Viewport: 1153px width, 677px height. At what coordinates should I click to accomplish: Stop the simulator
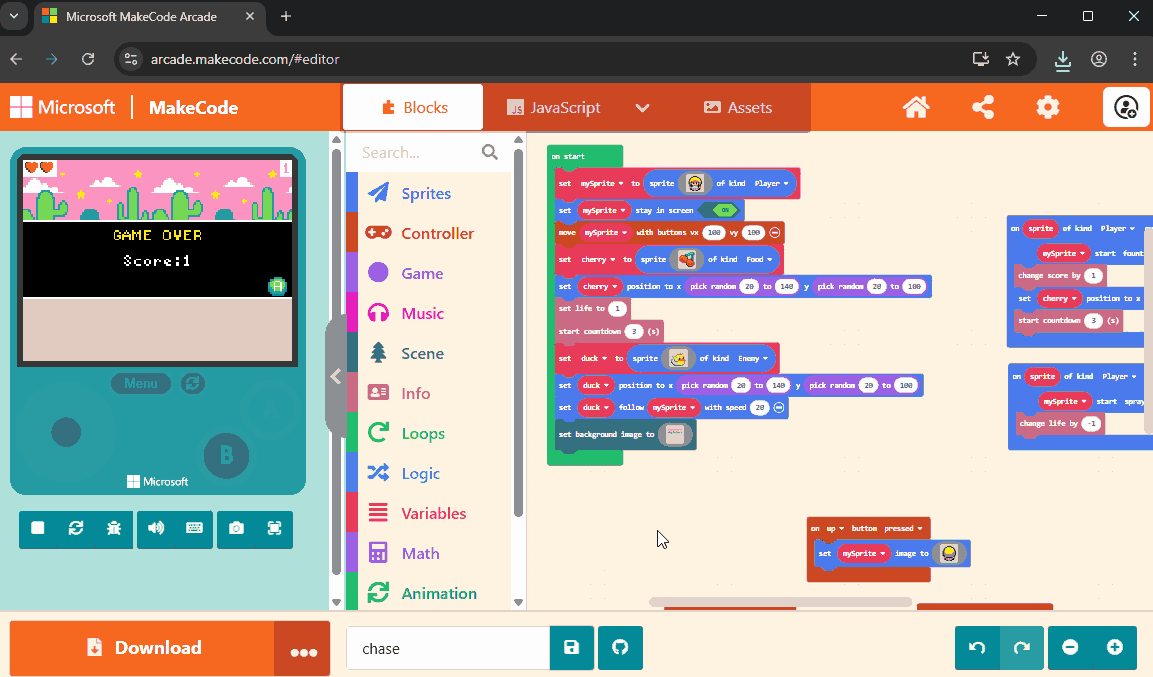[x=38, y=529]
